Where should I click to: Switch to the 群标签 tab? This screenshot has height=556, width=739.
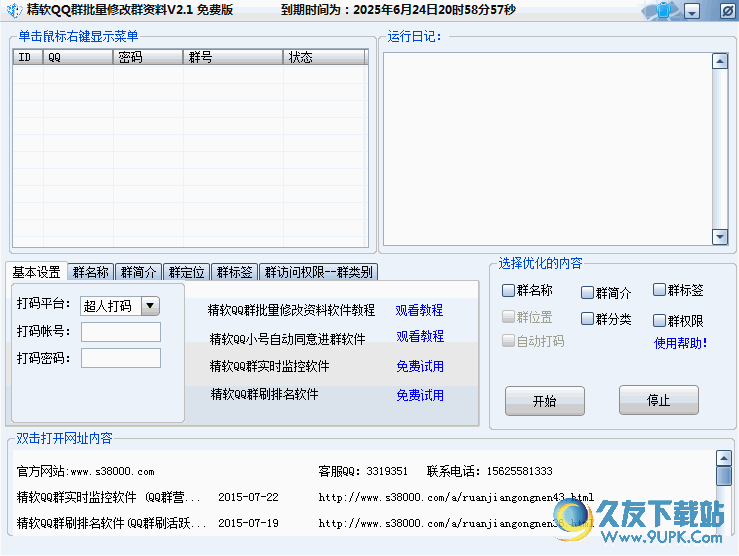point(235,272)
